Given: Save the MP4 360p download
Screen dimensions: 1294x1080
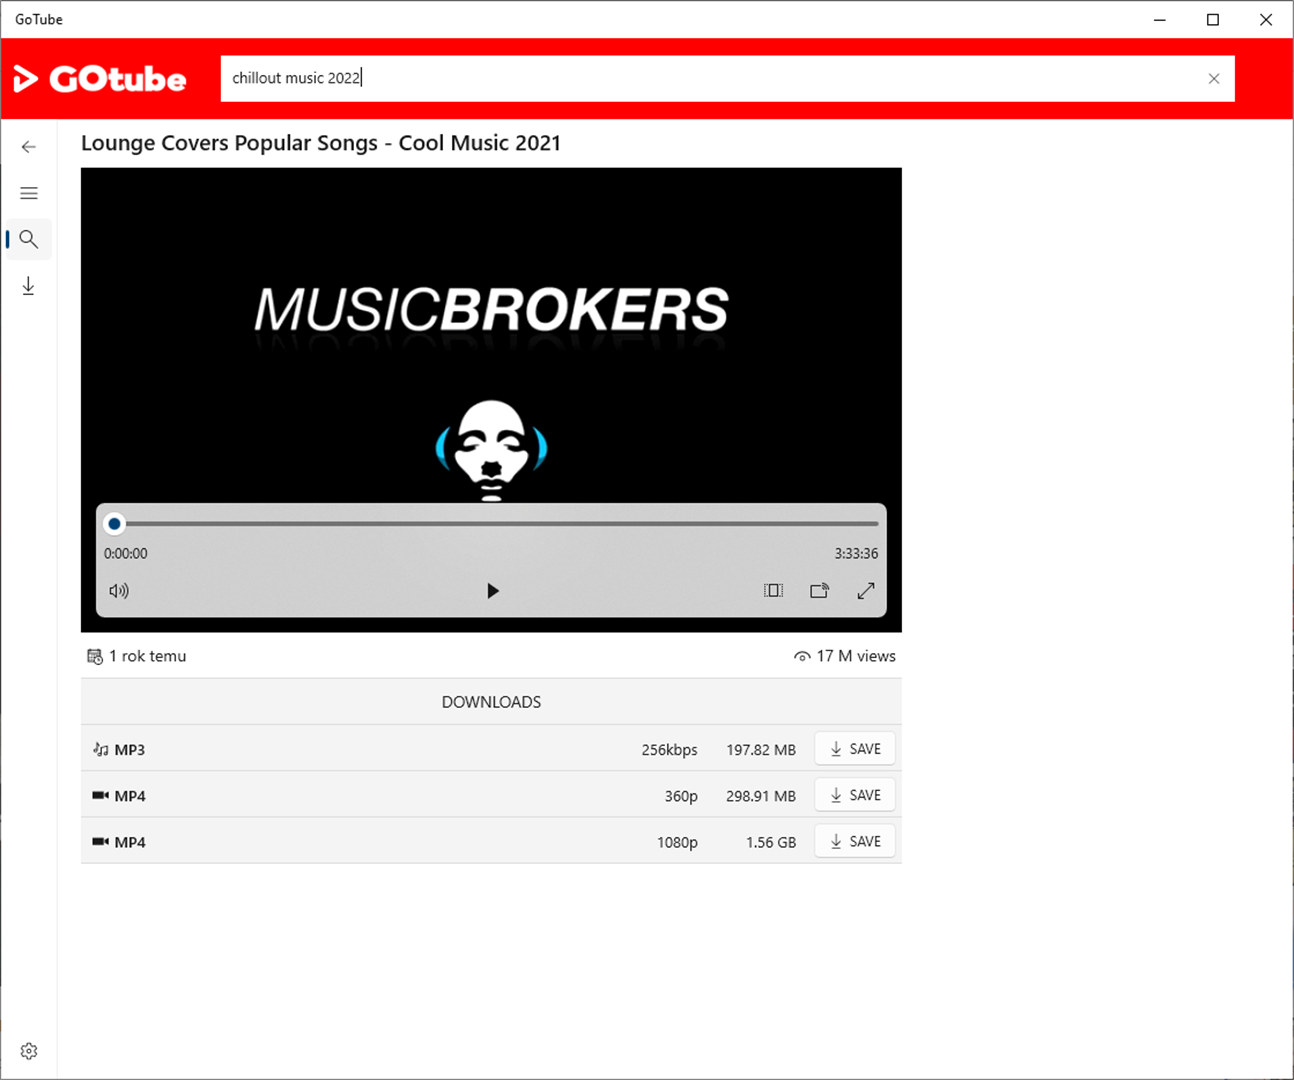Looking at the screenshot, I should (x=855, y=795).
